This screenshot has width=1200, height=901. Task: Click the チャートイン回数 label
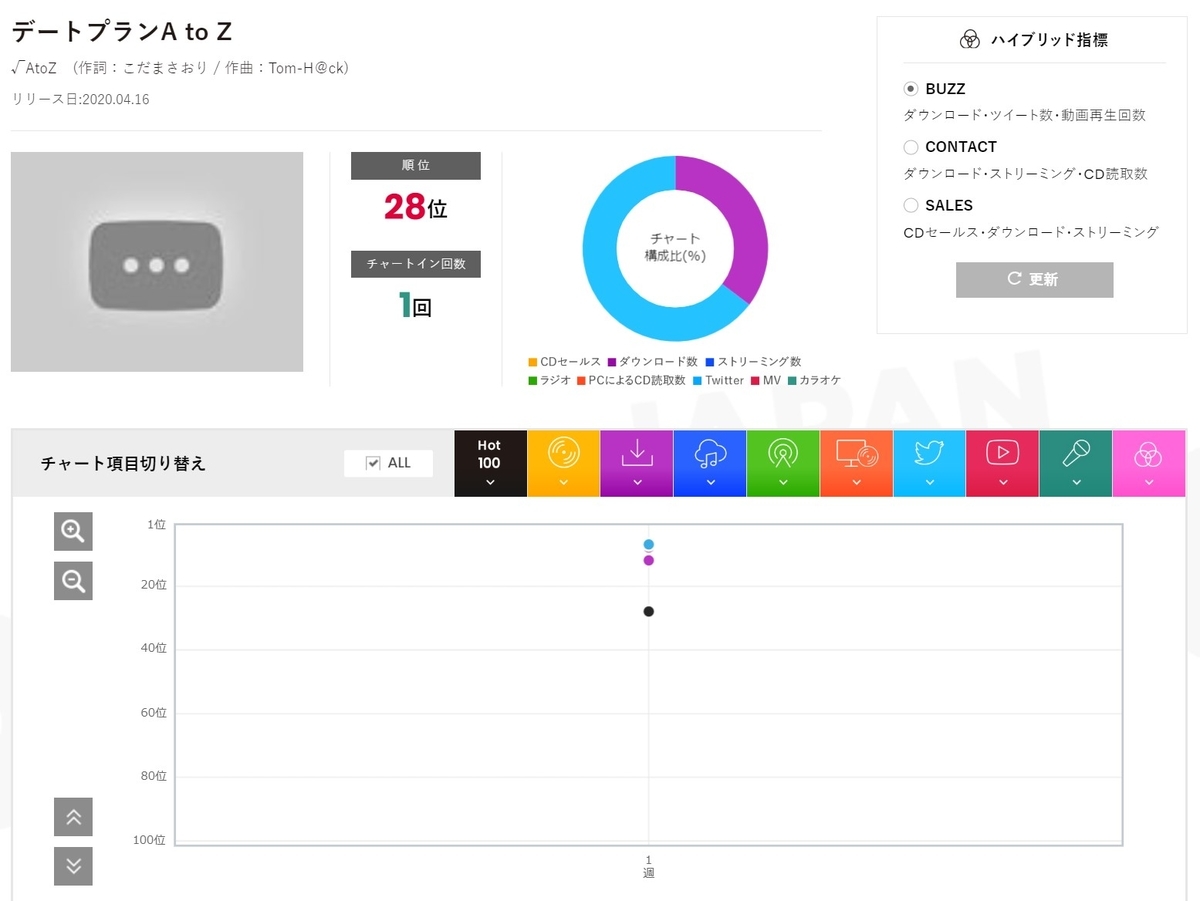[x=416, y=264]
